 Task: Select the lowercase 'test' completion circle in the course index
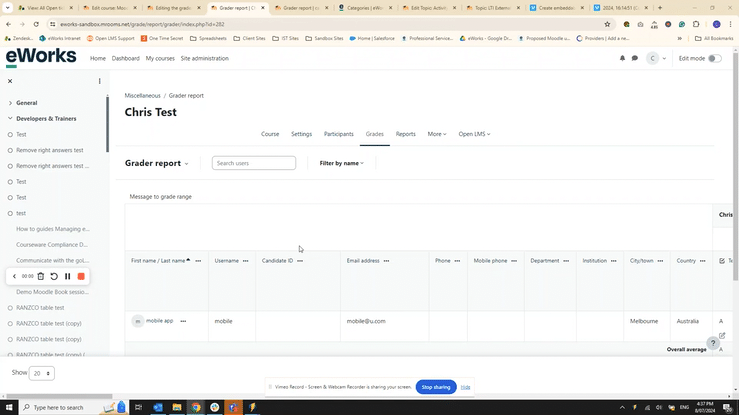click(10, 213)
